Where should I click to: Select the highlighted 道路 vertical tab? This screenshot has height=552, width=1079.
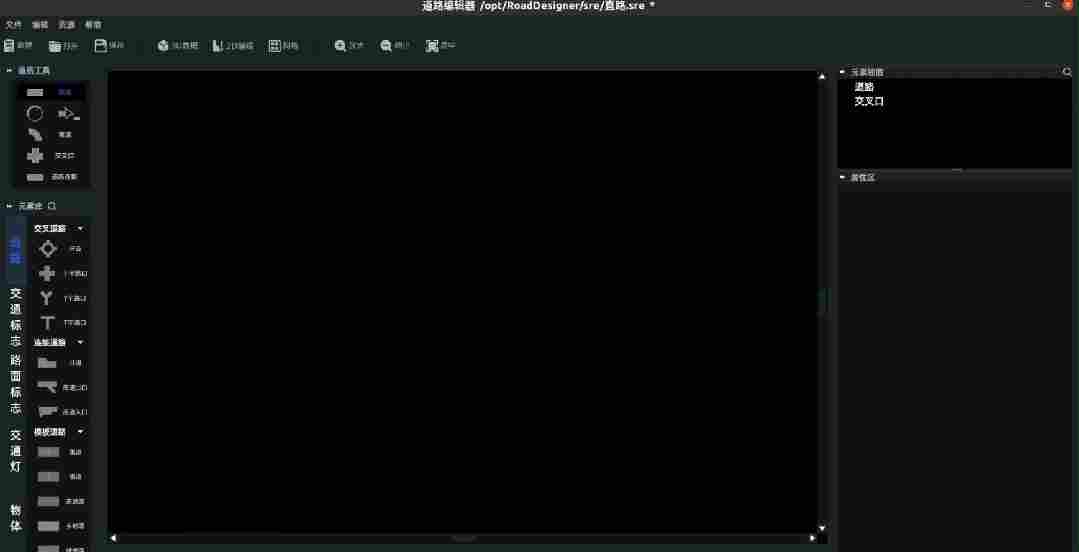point(16,250)
